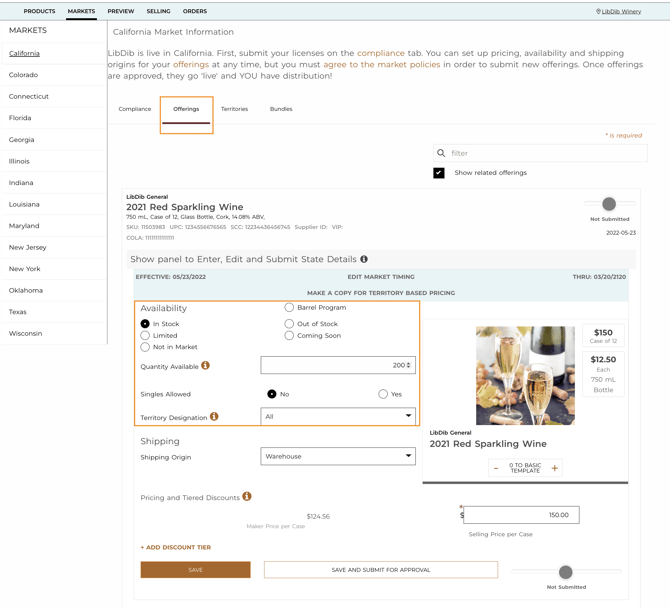
Task: Open the Territory Designation dropdown
Action: [338, 416]
